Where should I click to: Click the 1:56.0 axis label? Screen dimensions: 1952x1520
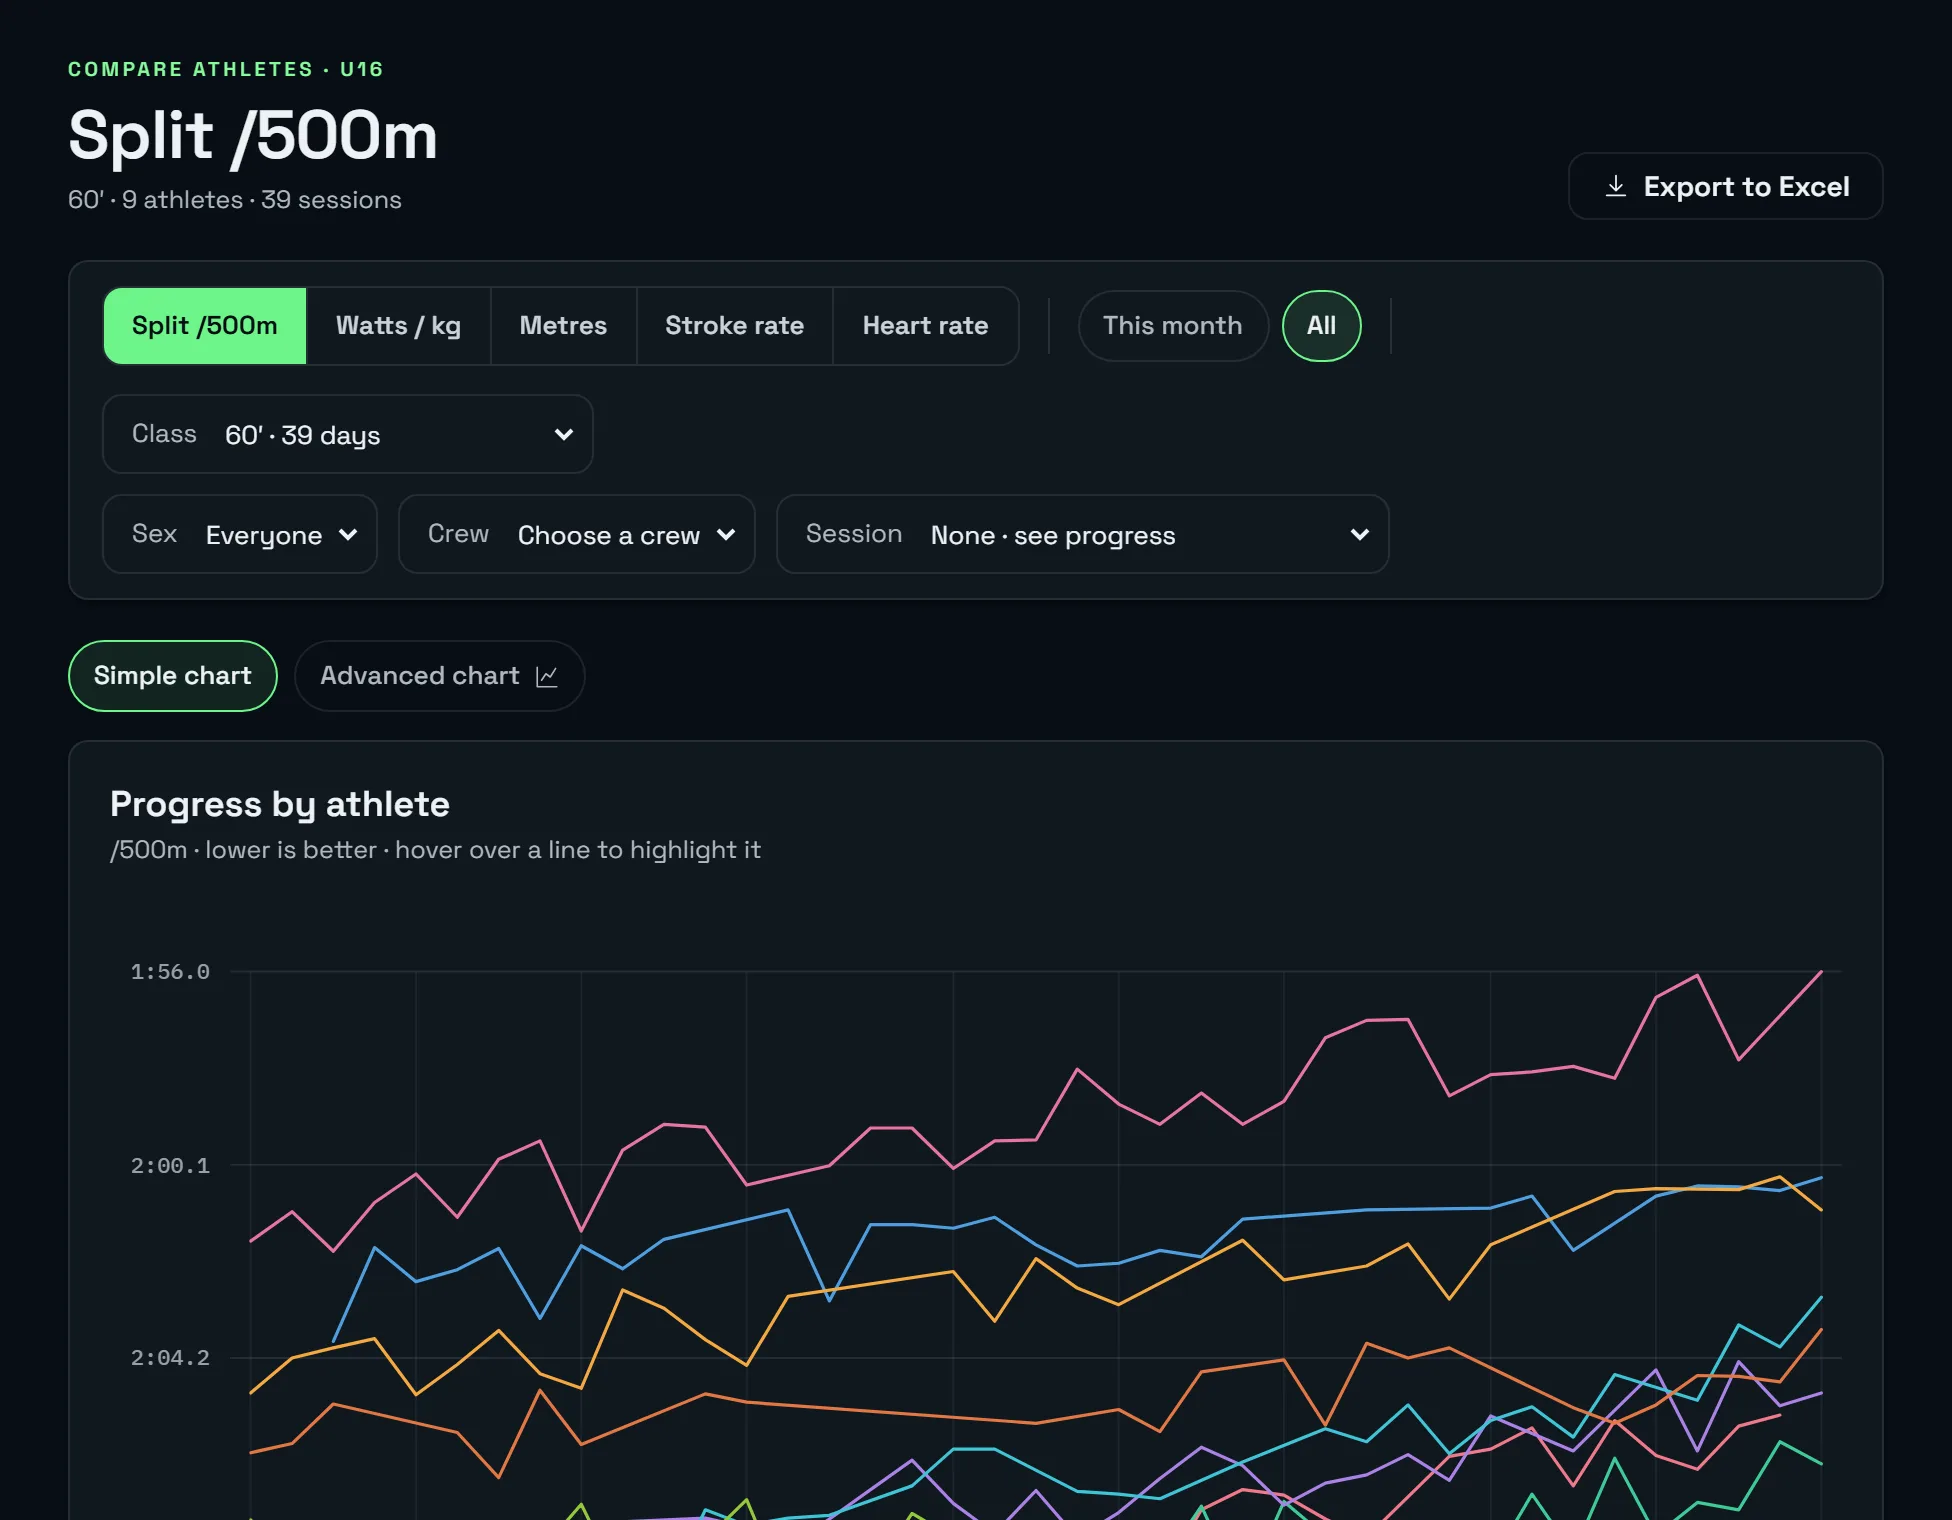point(170,972)
